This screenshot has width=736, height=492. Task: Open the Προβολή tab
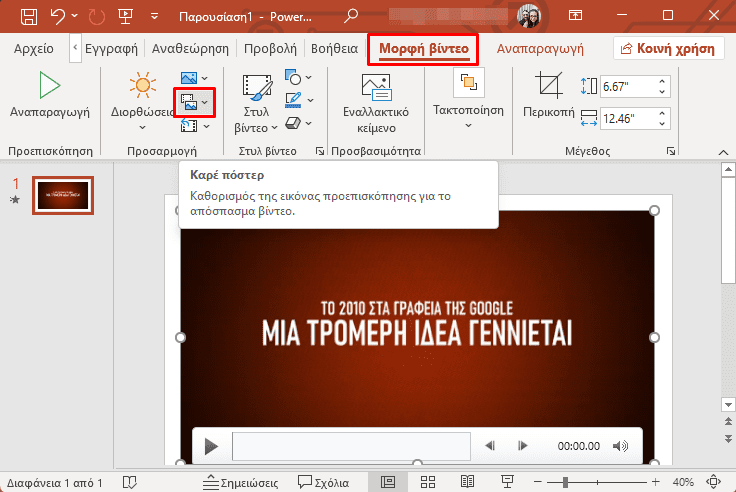[270, 48]
